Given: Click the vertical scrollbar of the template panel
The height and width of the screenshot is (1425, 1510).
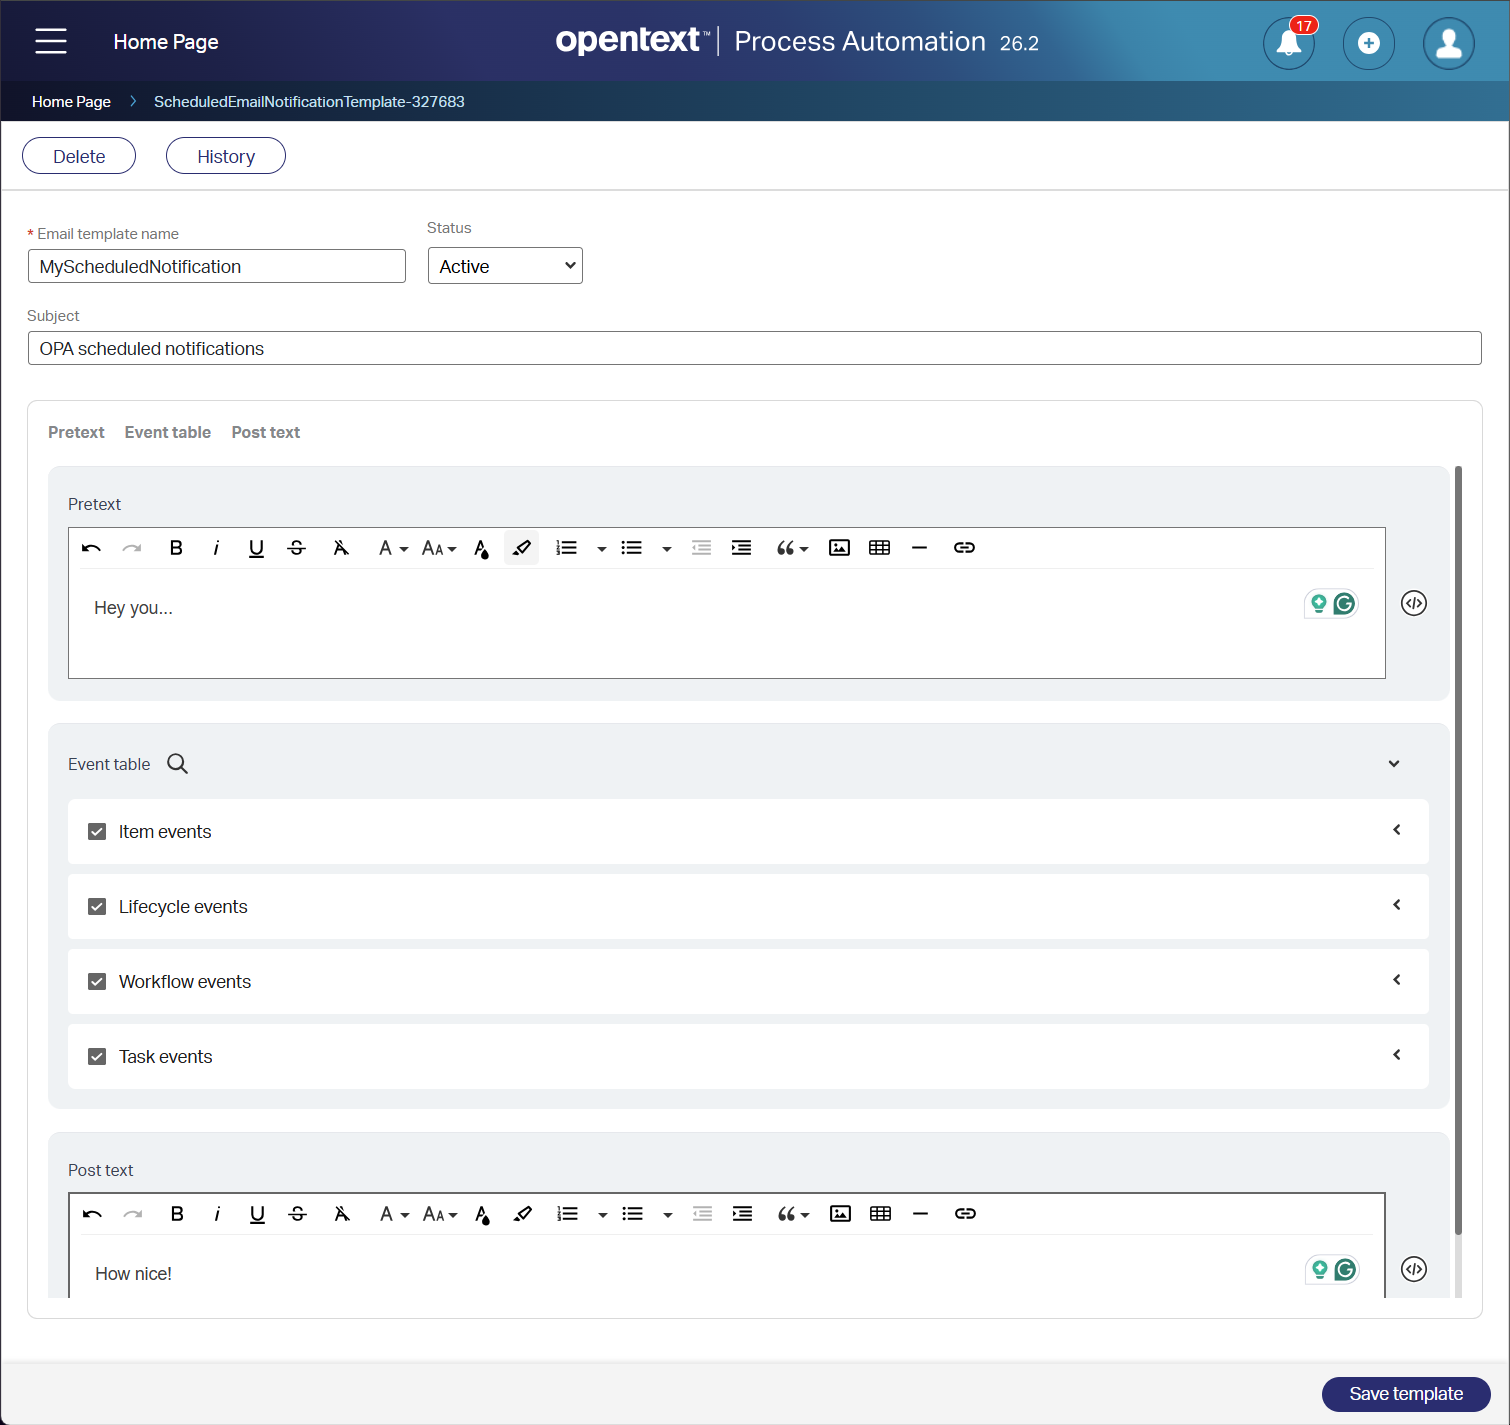Looking at the screenshot, I should [x=1458, y=850].
